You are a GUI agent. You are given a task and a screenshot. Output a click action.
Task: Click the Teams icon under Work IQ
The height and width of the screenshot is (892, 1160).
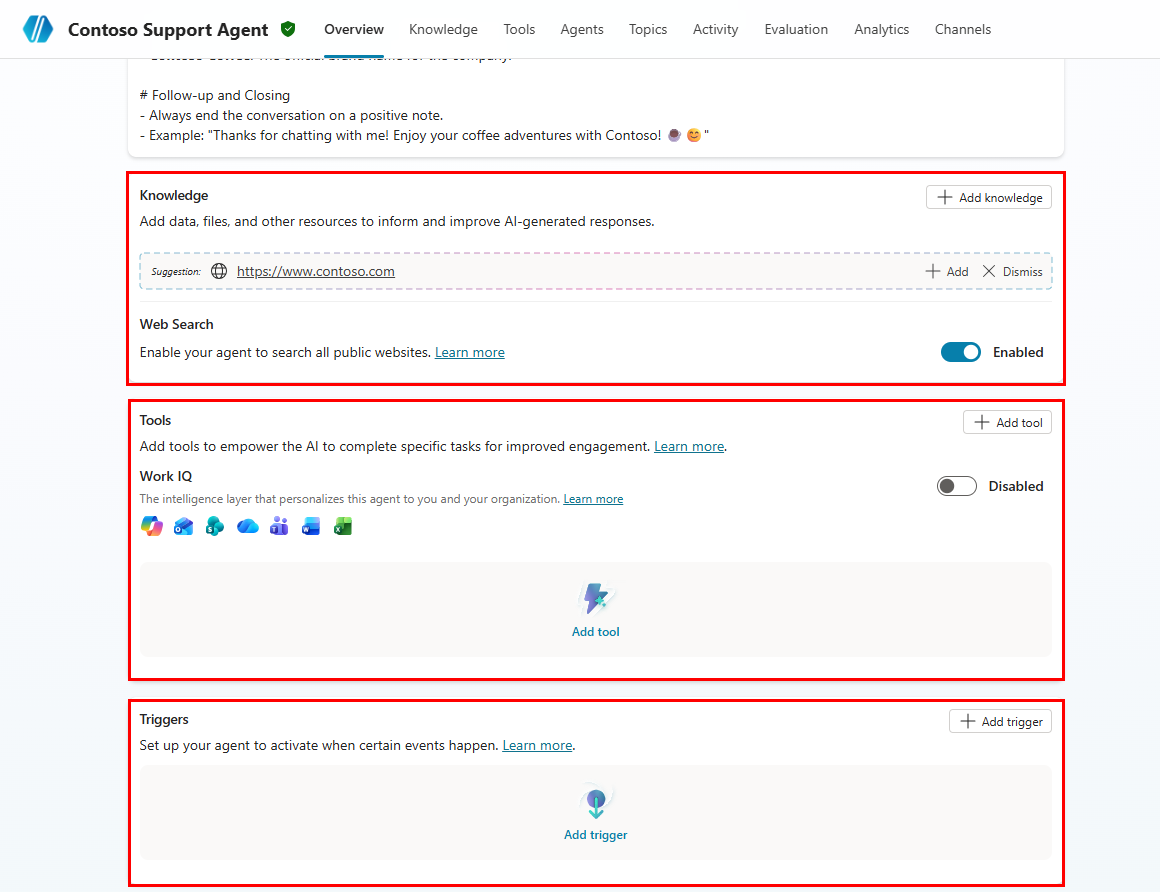coord(279,526)
